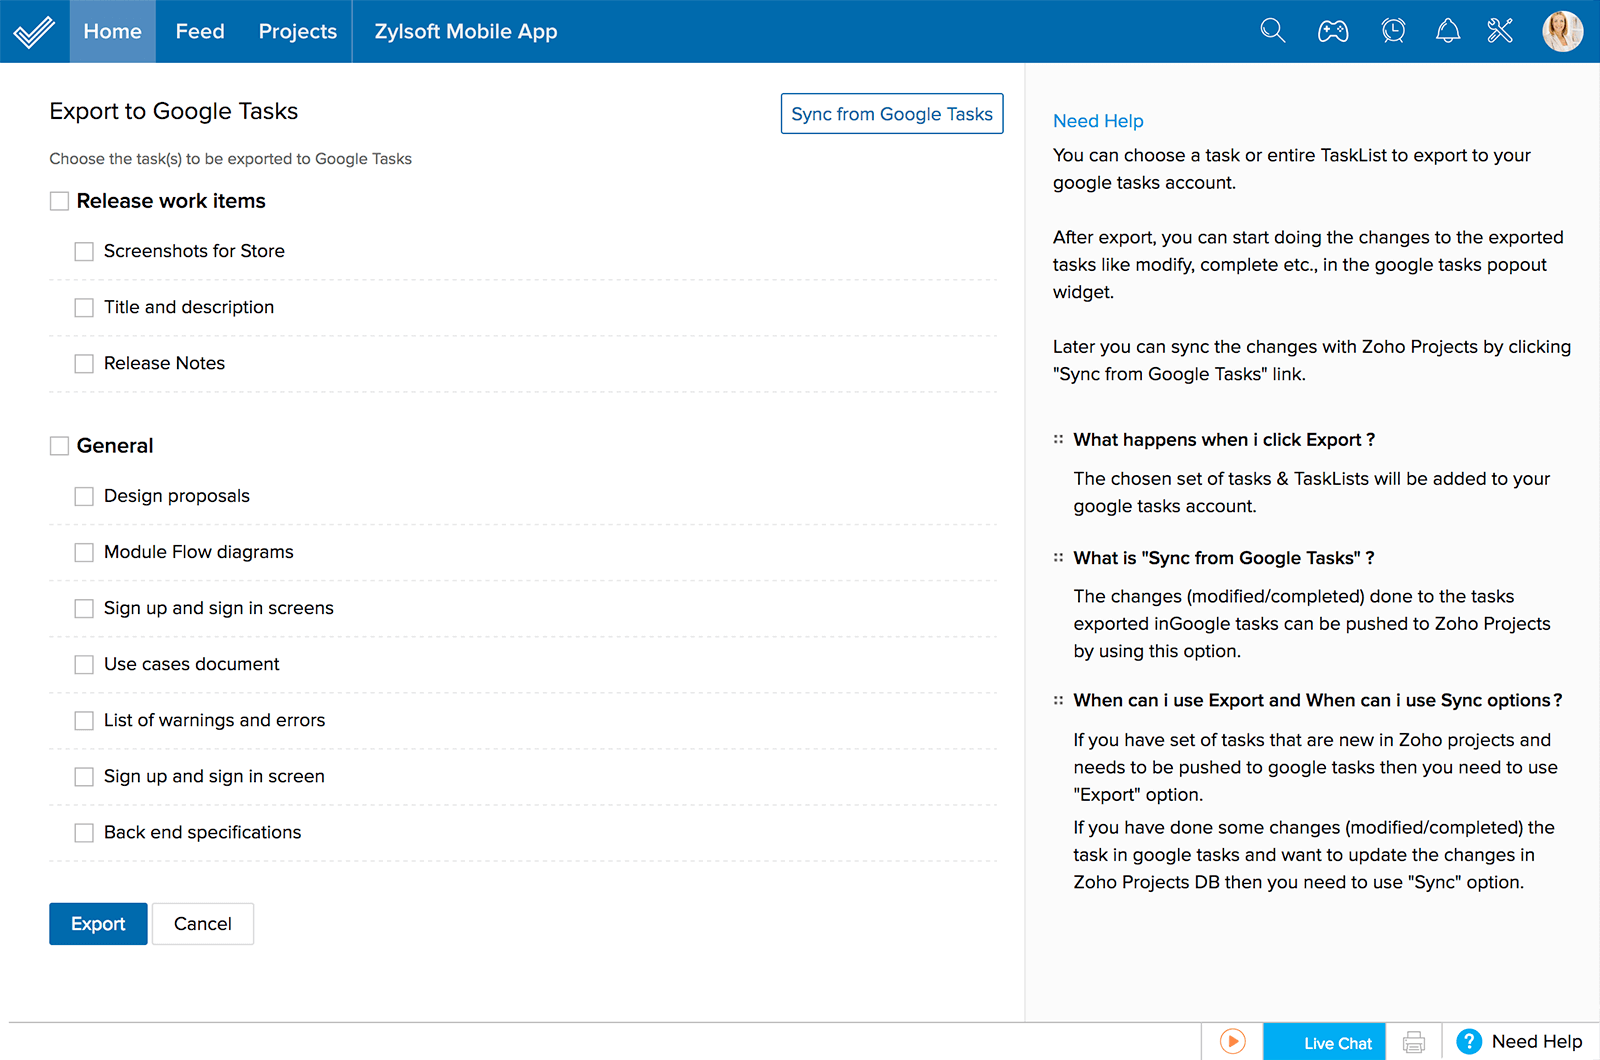Open settings using the tools icon
This screenshot has width=1600, height=1060.
[1500, 31]
